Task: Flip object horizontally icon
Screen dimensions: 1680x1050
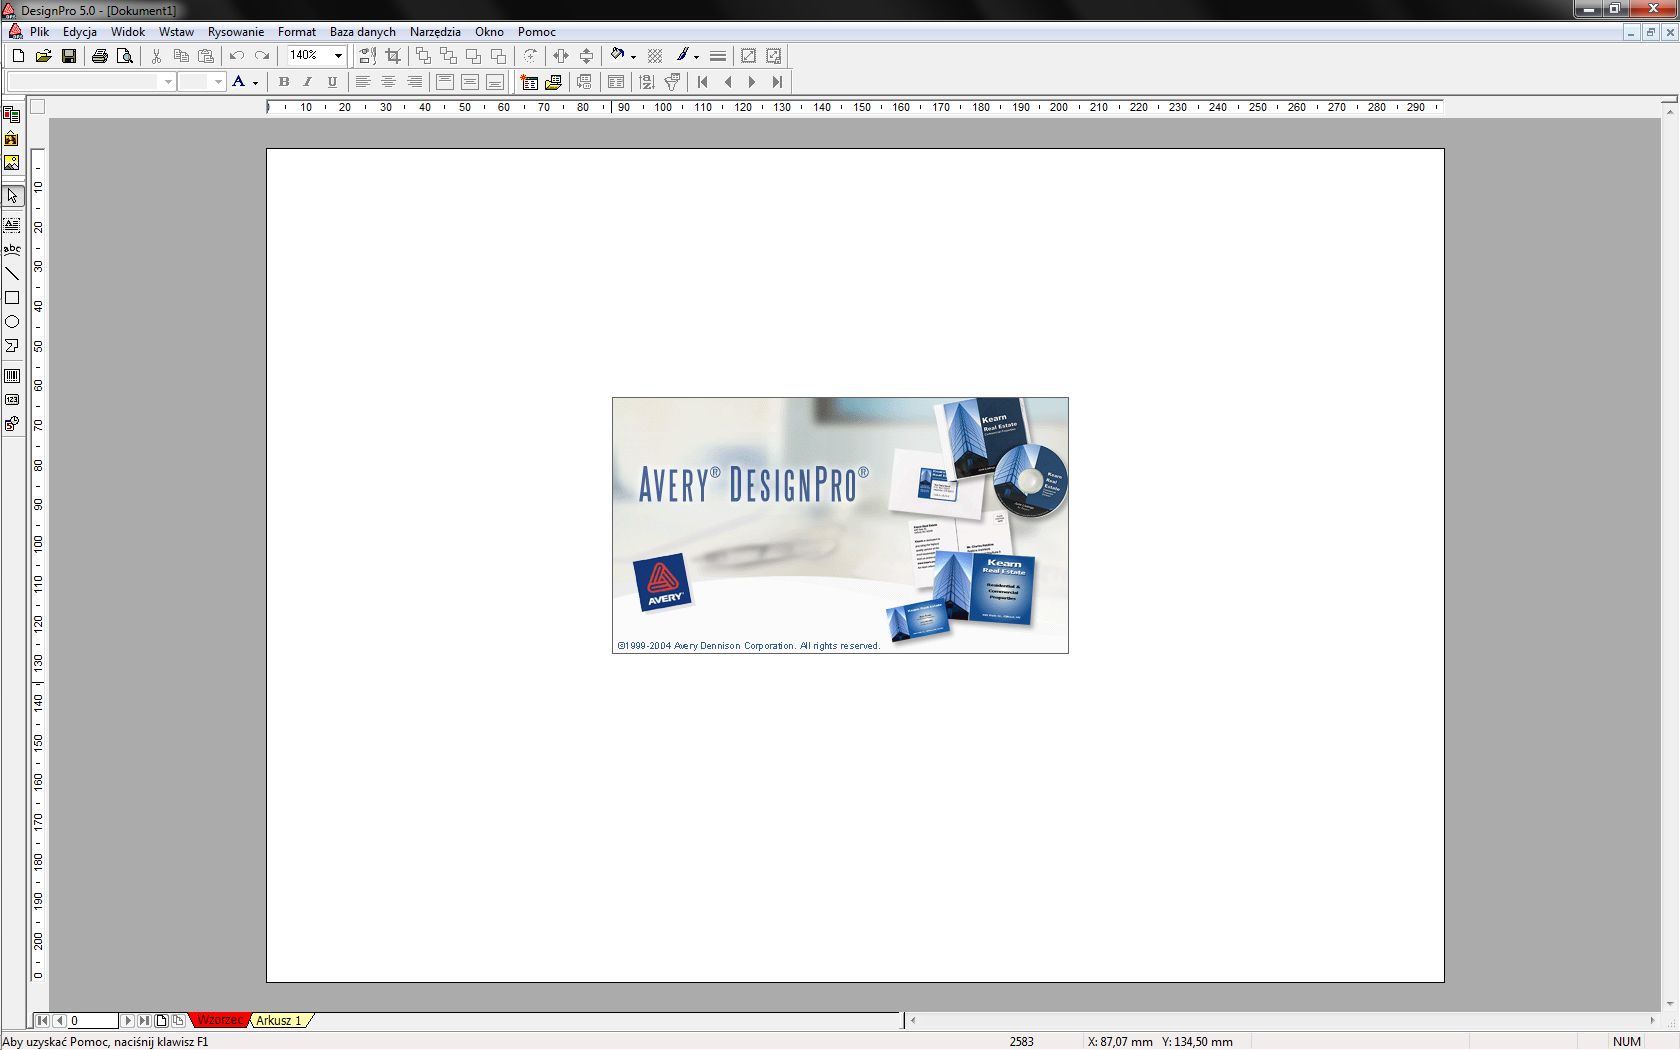Action: 561,56
